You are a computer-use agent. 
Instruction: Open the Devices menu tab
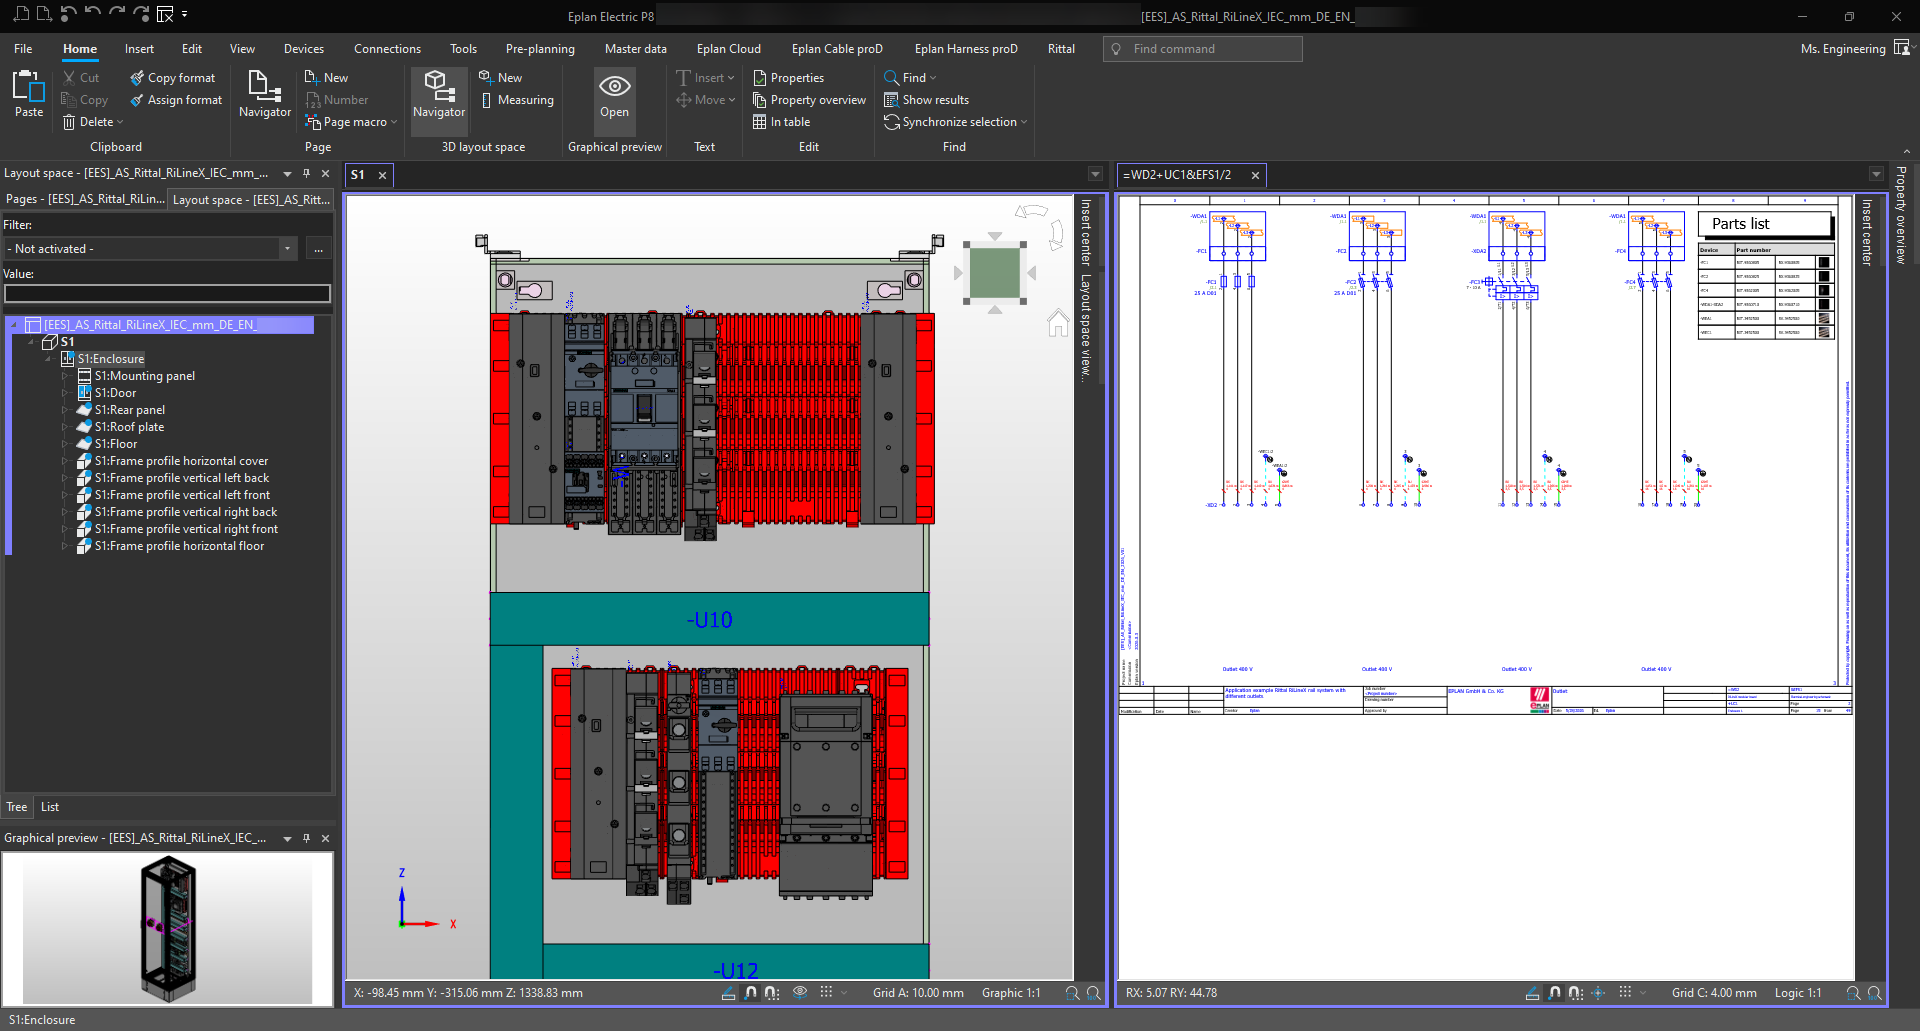[304, 48]
